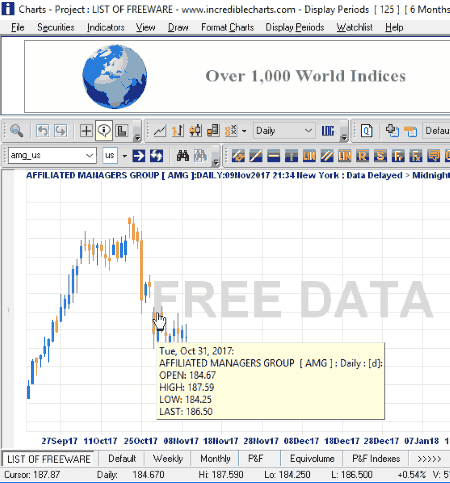The height and width of the screenshot is (483, 450).
Task: Switch to candlestick chart type
Action: point(196,131)
